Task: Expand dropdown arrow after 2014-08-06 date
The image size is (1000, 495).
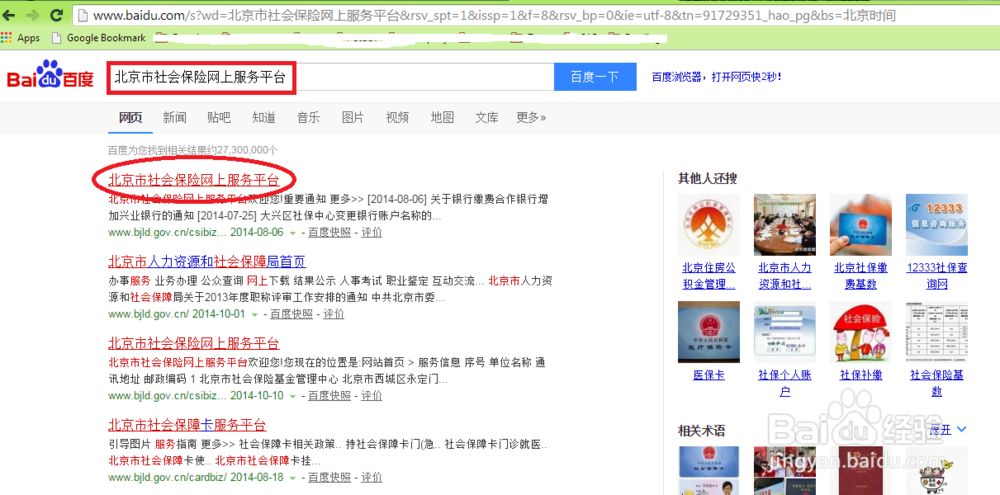Action: coord(291,233)
